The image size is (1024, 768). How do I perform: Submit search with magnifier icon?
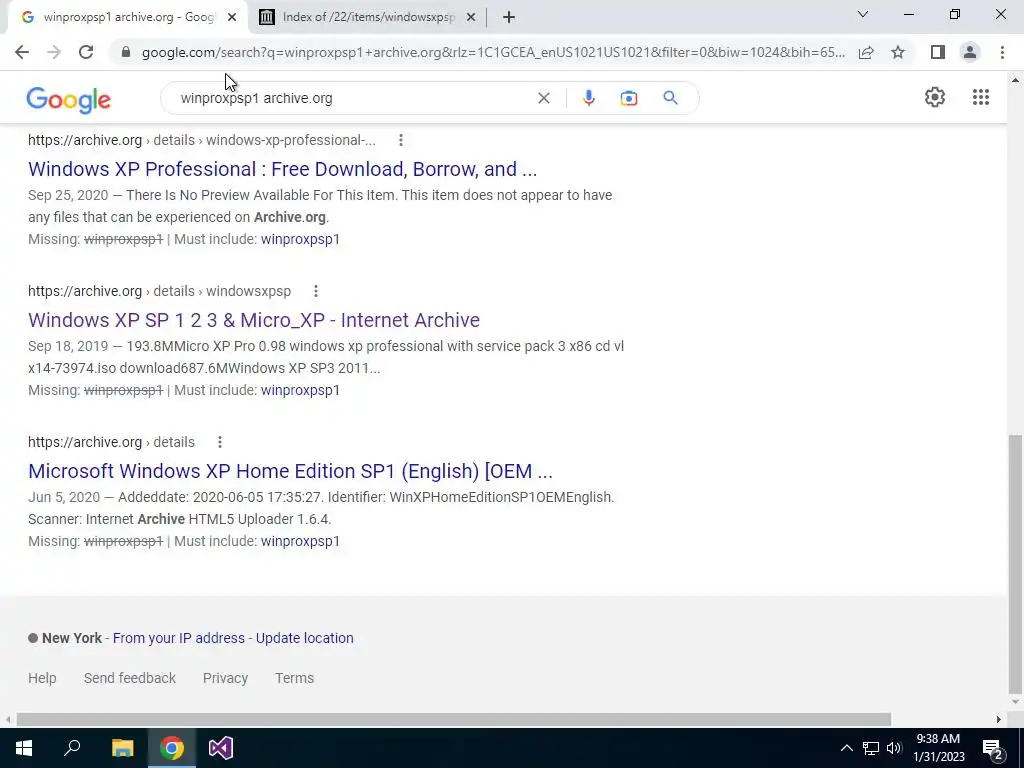(x=670, y=98)
